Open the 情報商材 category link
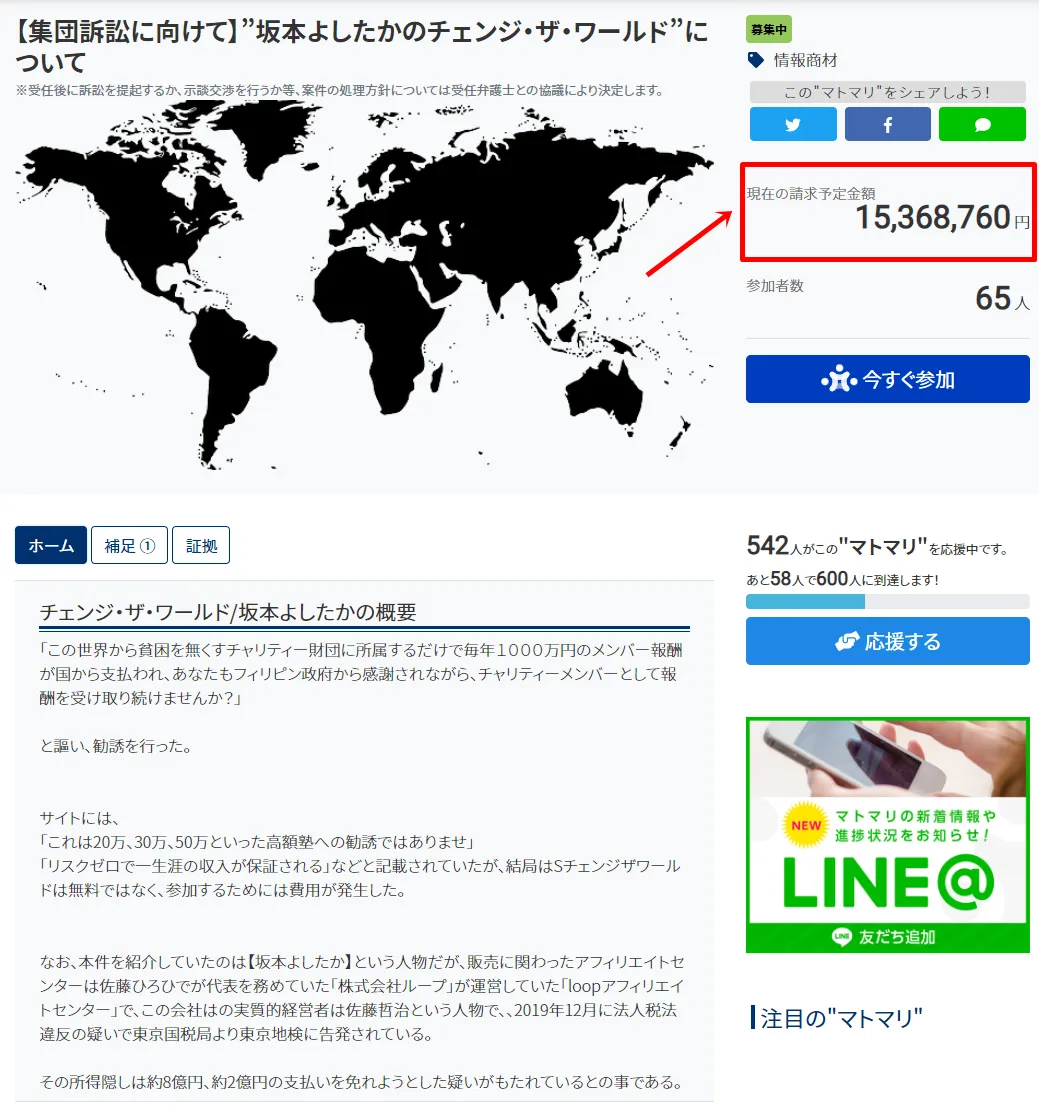 805,60
